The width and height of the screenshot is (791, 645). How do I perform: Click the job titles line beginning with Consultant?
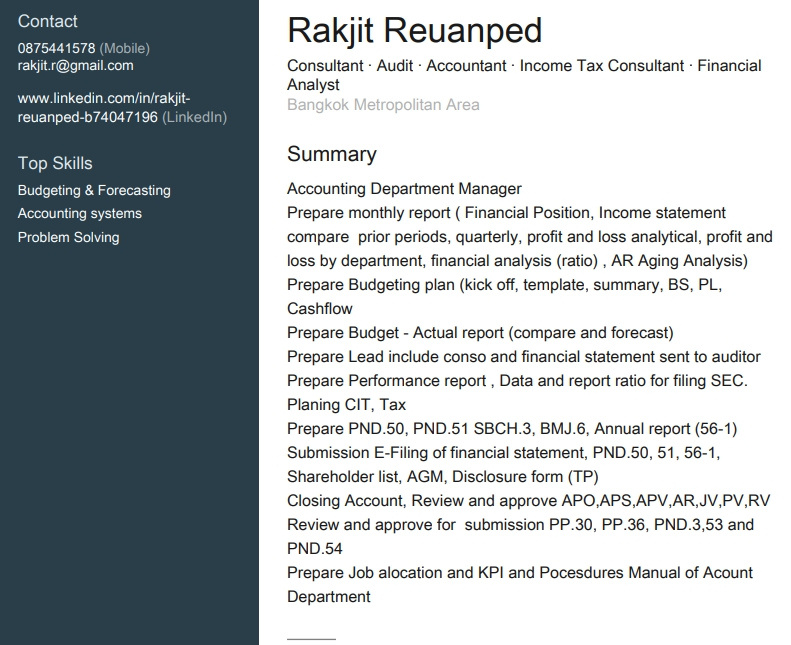[524, 75]
